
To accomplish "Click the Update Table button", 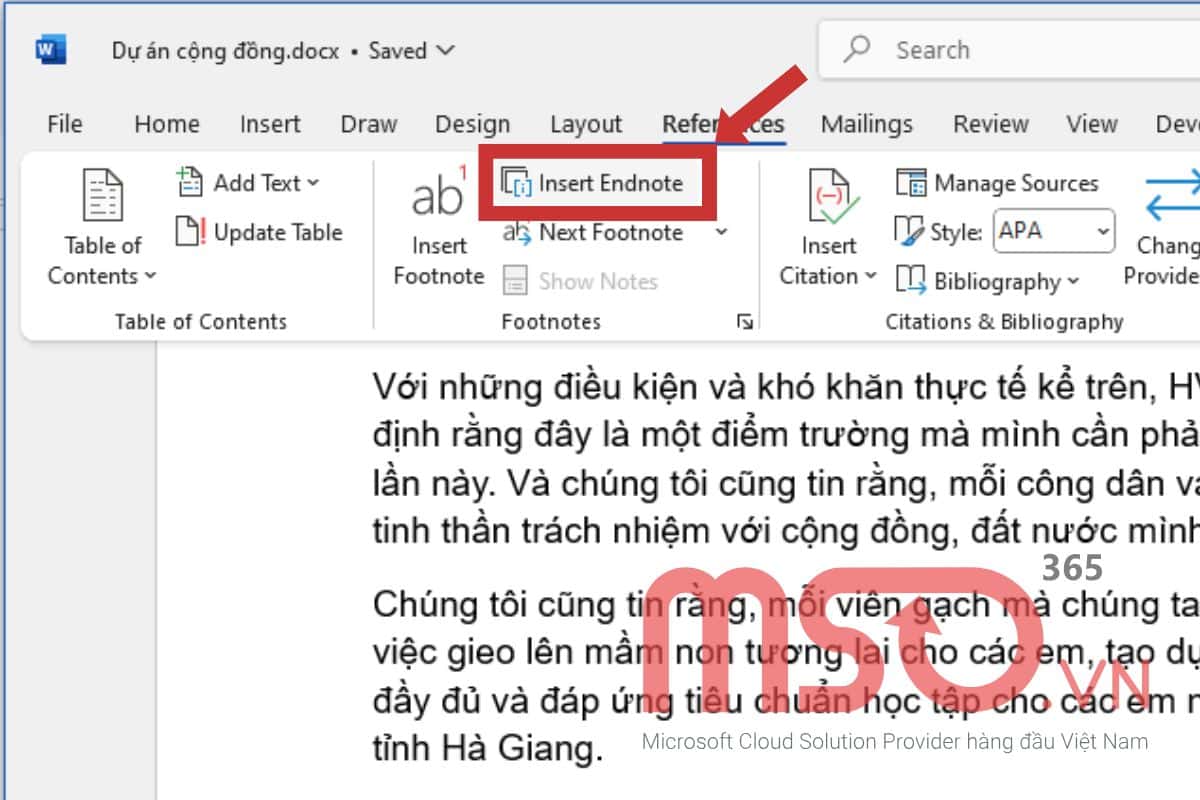I will tap(259, 232).
